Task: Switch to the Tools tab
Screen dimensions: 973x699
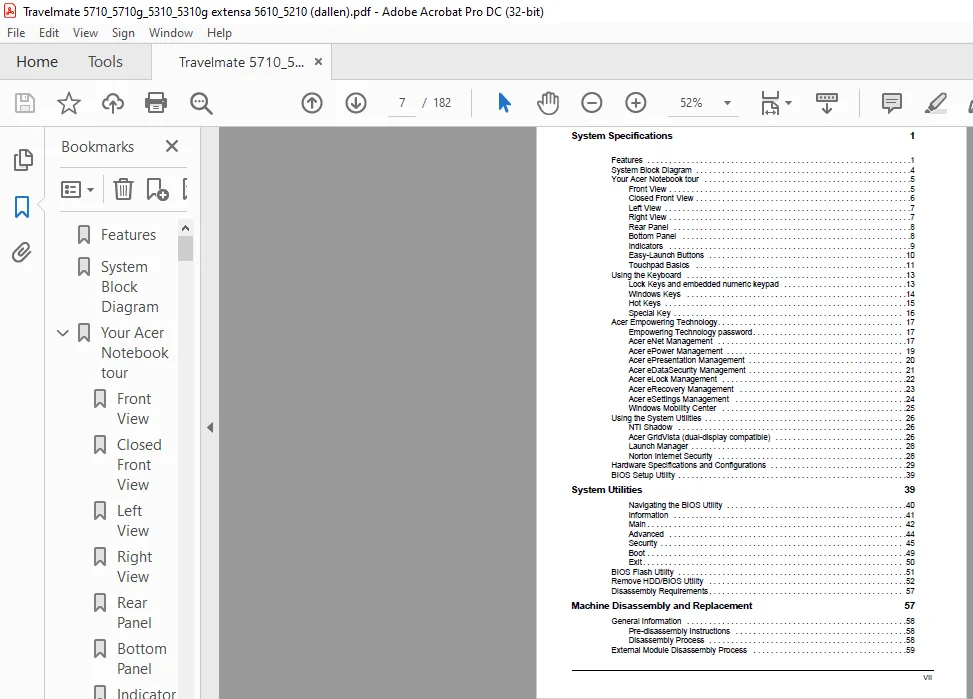Action: tap(105, 61)
